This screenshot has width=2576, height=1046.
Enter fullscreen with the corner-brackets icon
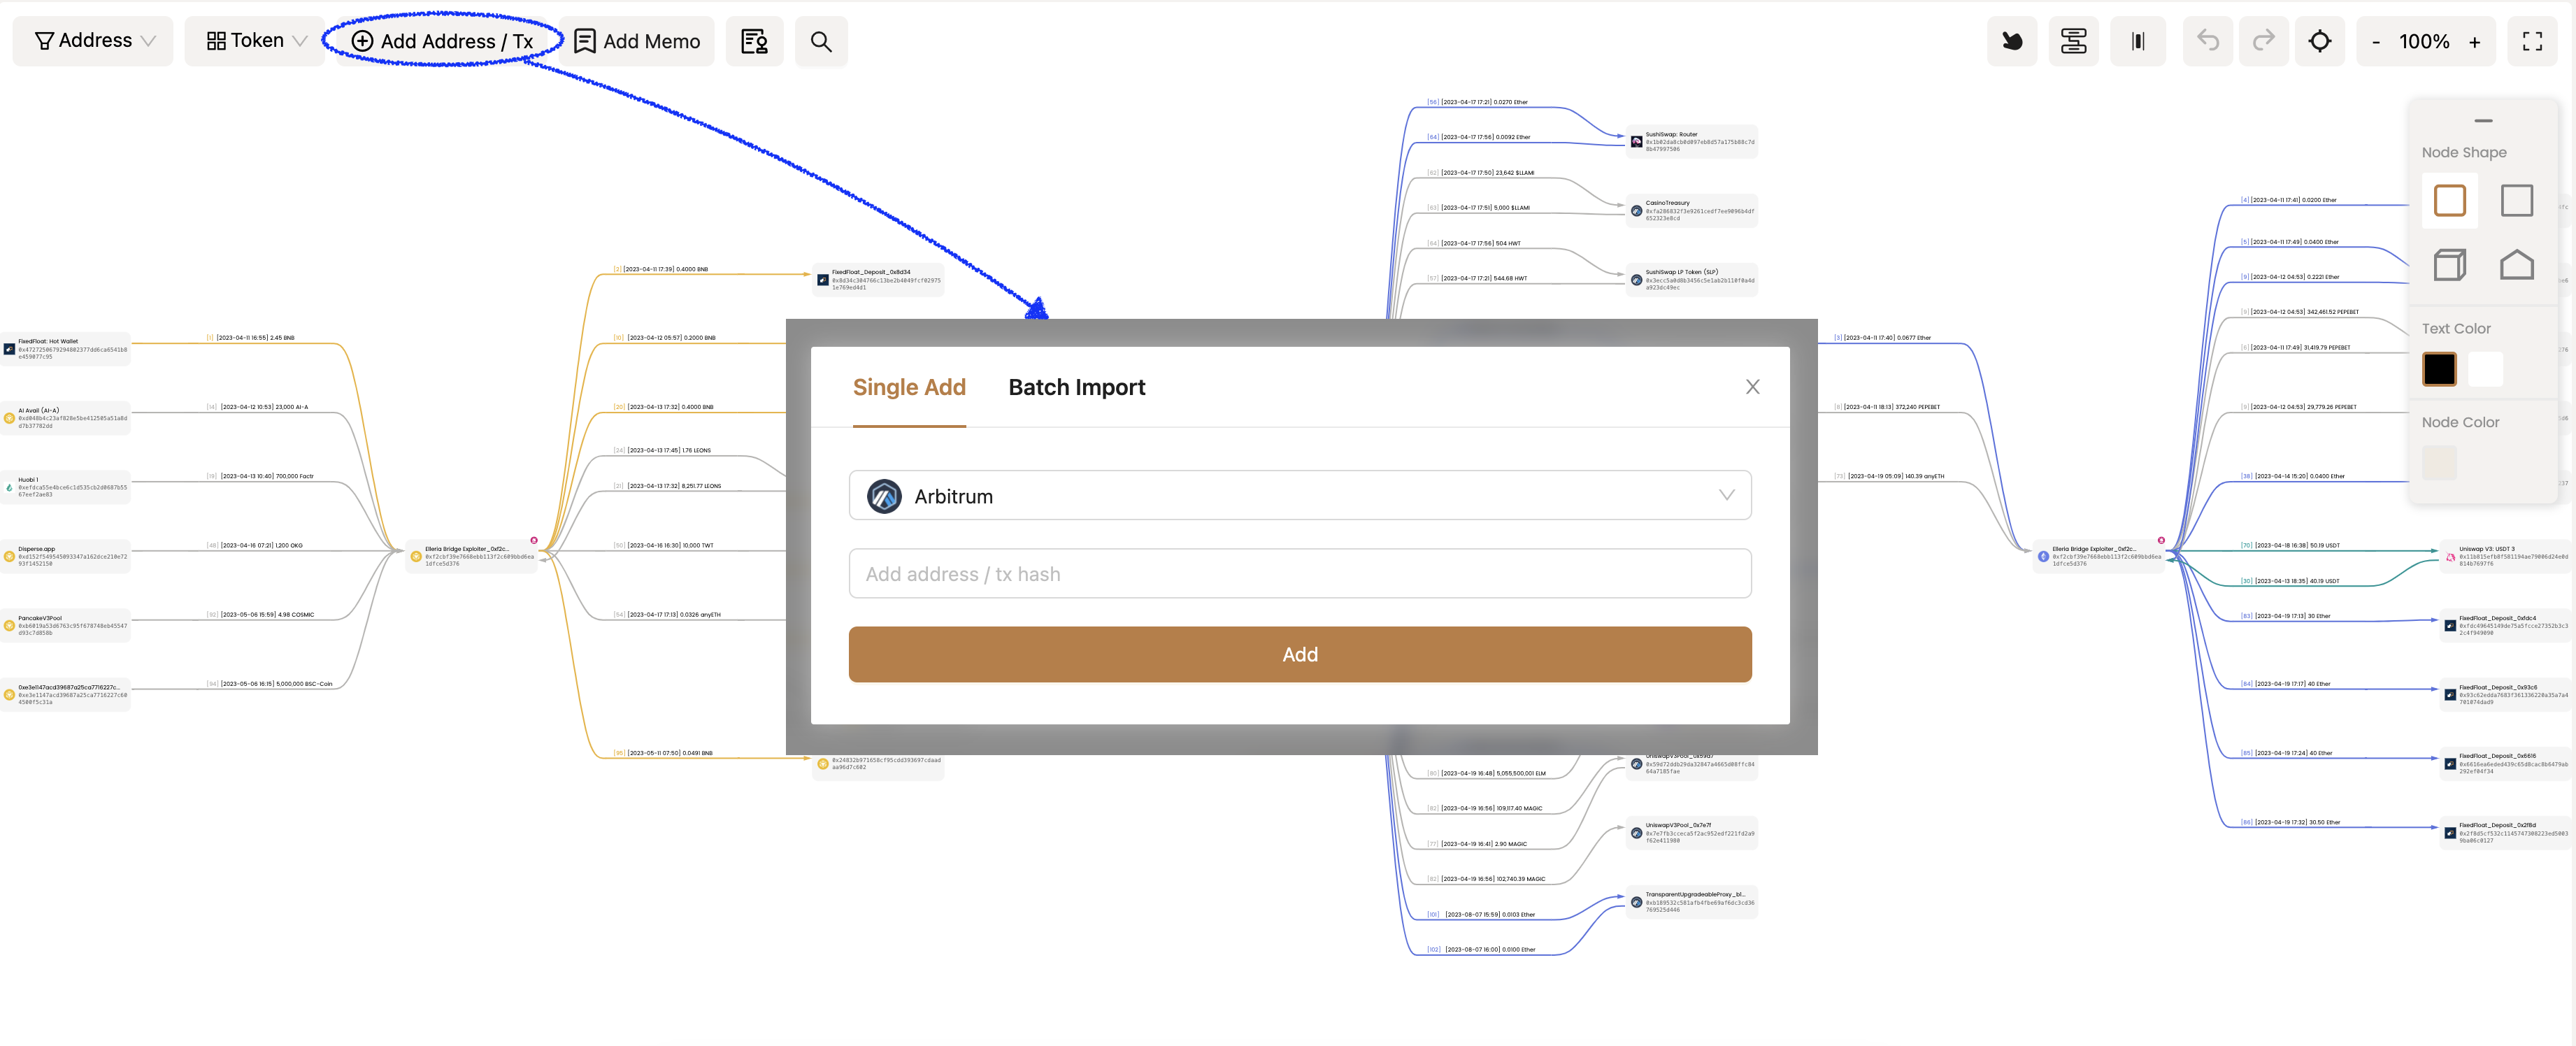click(2531, 41)
